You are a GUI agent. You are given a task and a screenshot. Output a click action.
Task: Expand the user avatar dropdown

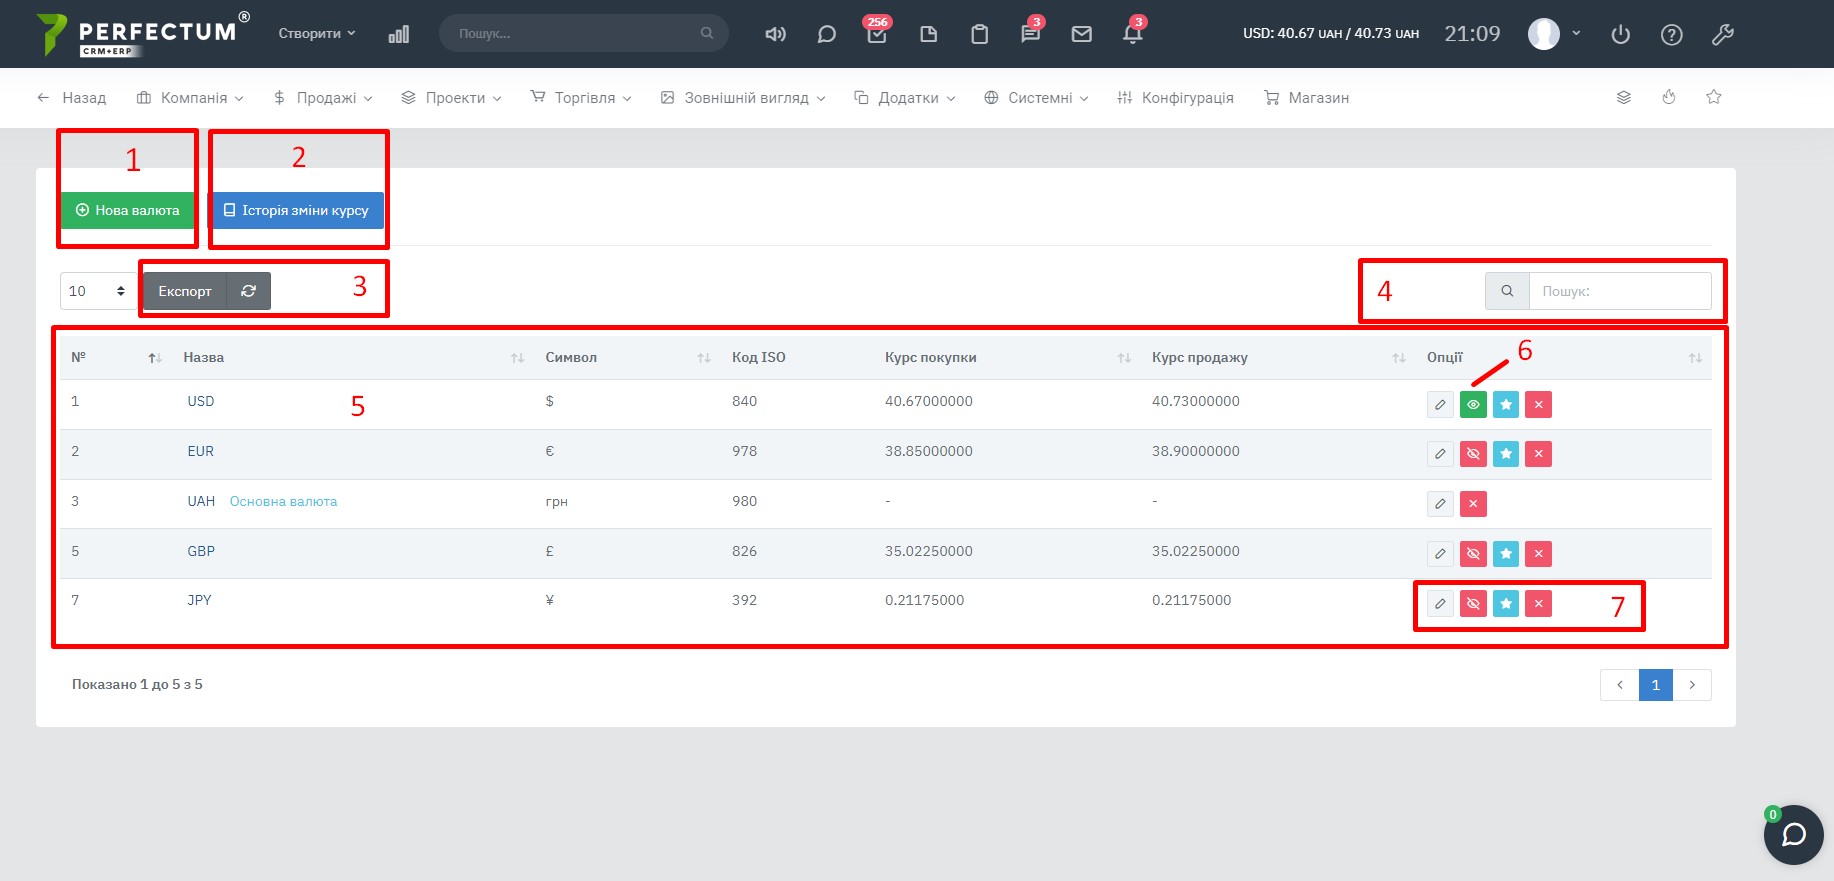coord(1554,34)
